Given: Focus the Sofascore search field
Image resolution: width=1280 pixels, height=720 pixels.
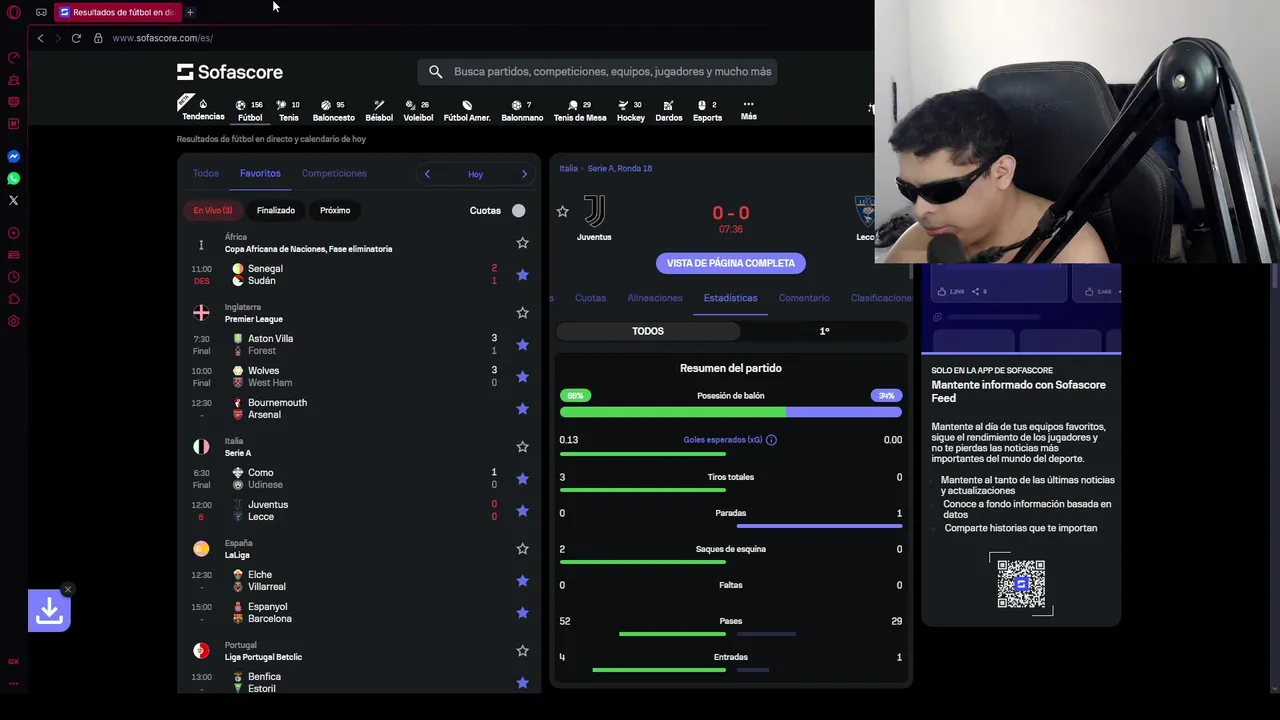Looking at the screenshot, I should click(x=597, y=72).
